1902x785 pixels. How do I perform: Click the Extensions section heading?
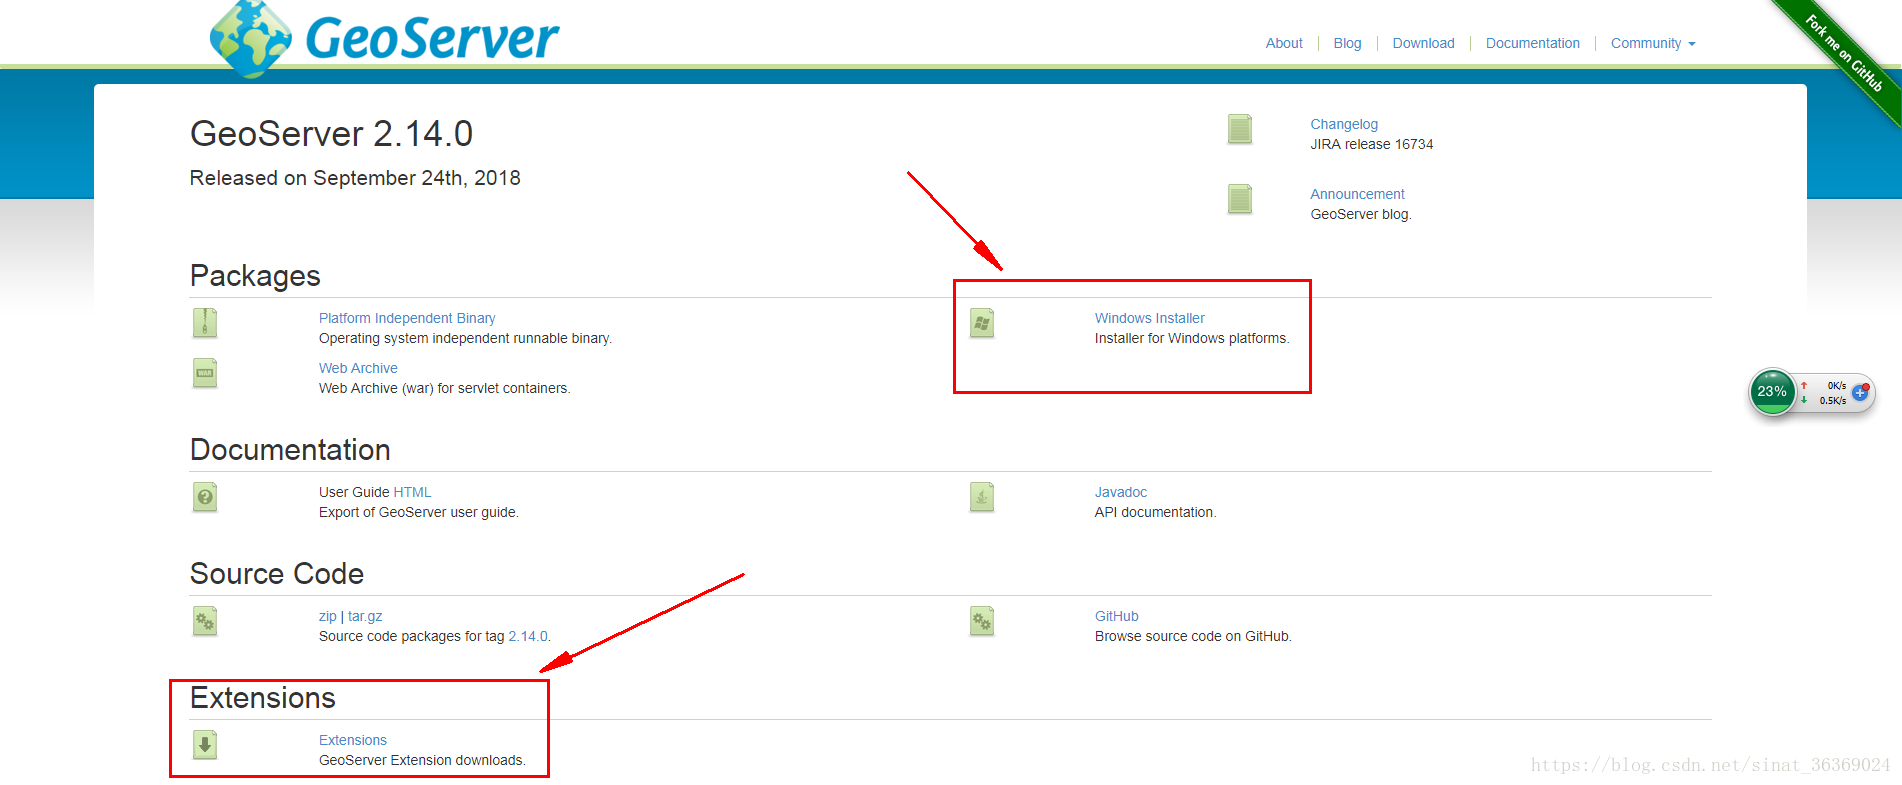click(x=263, y=697)
